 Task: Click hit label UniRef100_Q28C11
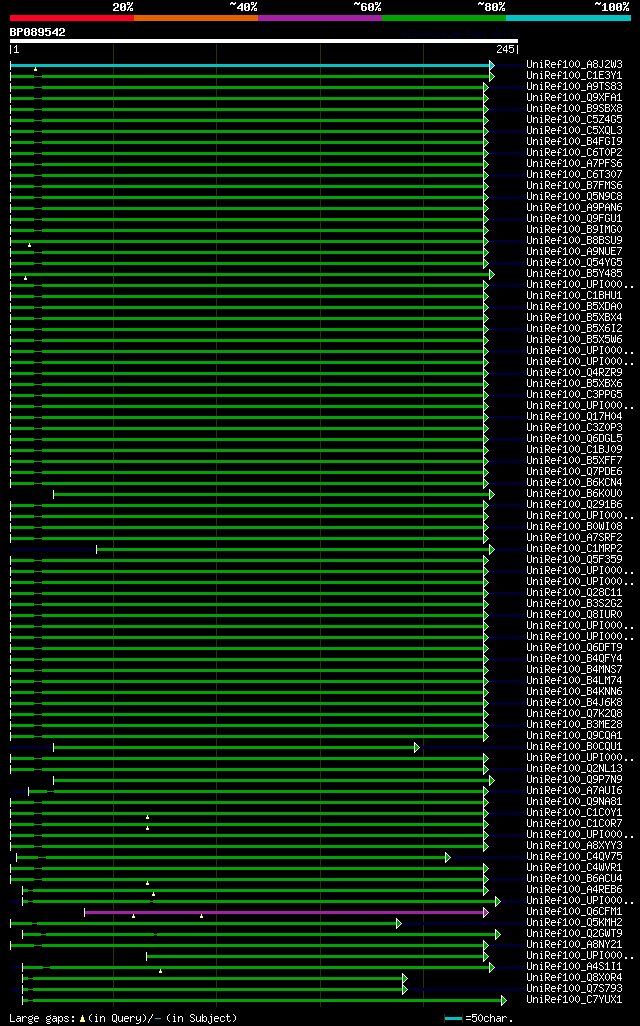[x=575, y=592]
